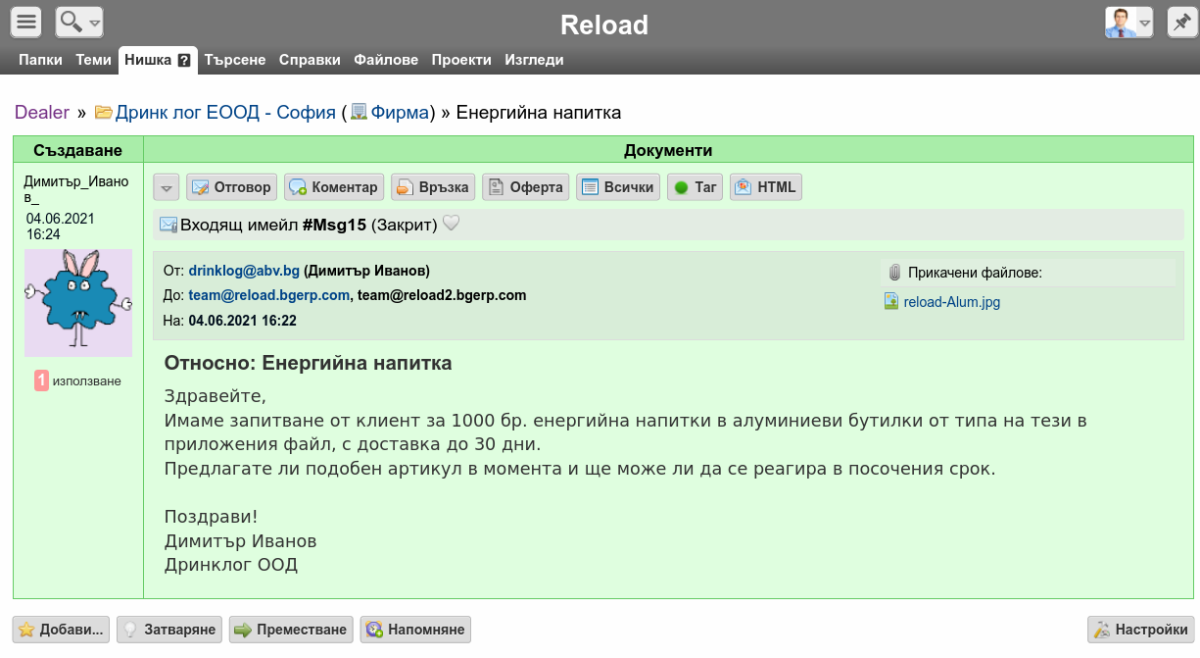
Task: Open Настройки settings button
Action: 1141,630
